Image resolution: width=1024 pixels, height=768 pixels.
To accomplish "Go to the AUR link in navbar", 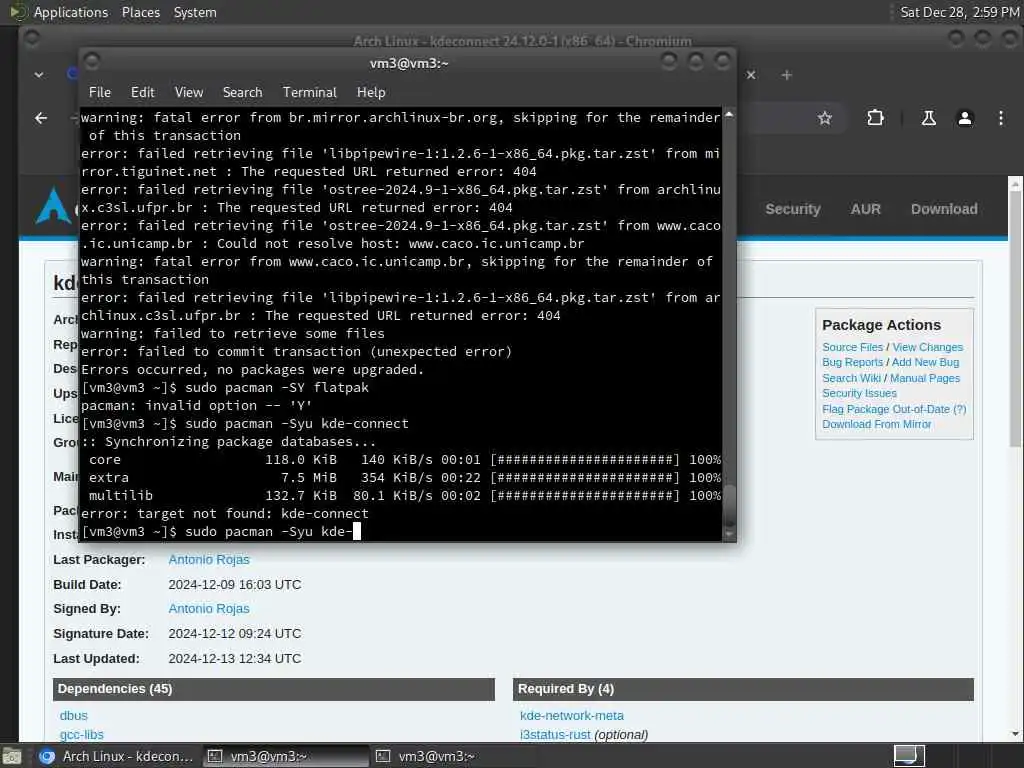I will tap(865, 209).
